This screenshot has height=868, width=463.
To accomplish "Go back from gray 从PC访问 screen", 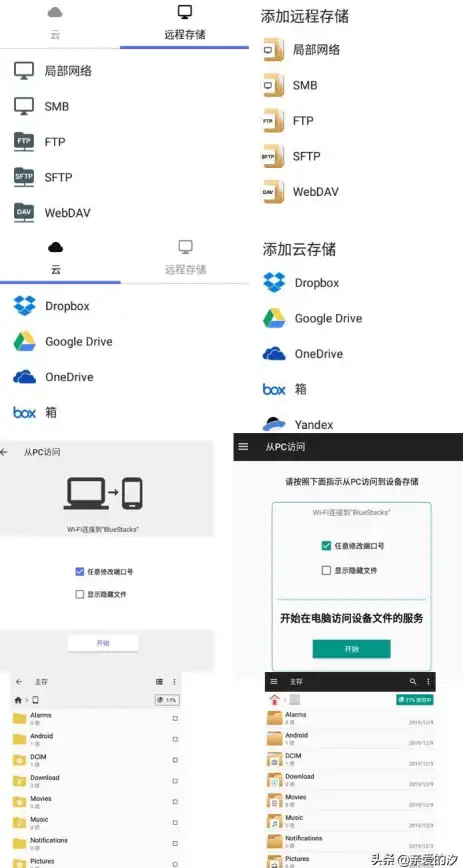I will tap(5, 452).
